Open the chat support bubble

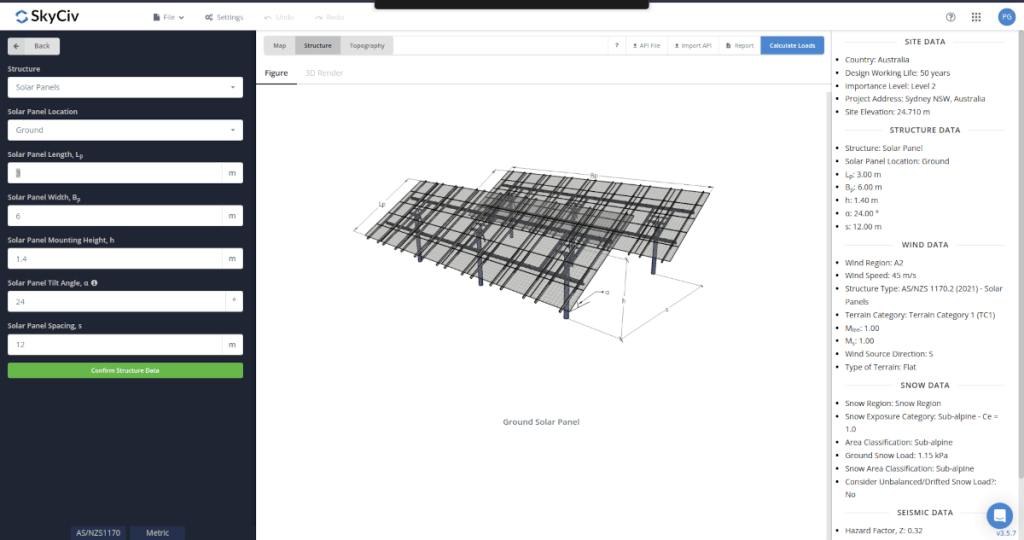[999, 515]
